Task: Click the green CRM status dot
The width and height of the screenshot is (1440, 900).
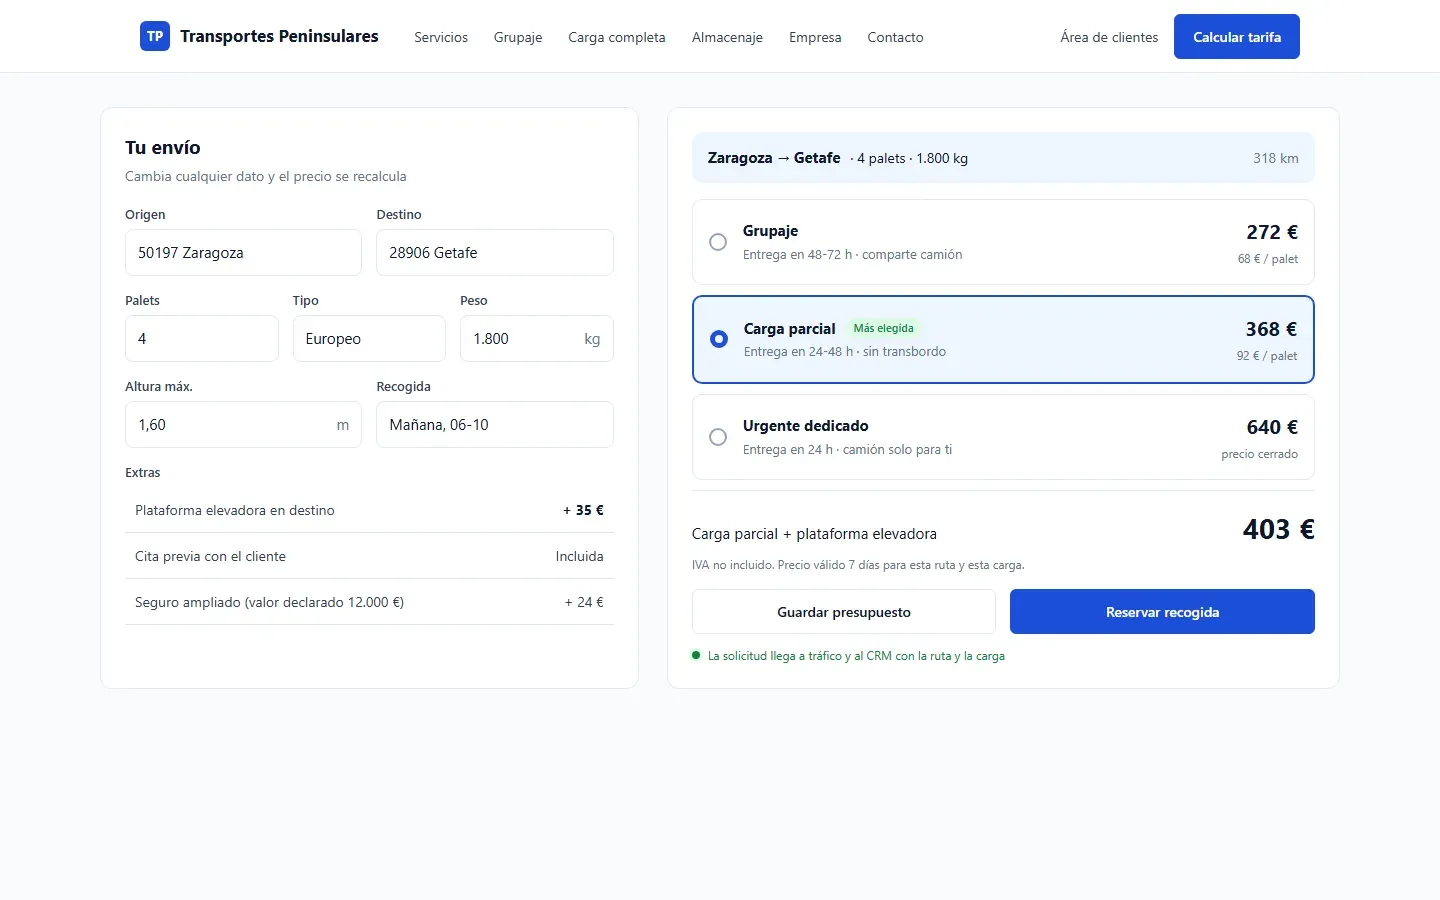Action: click(696, 655)
